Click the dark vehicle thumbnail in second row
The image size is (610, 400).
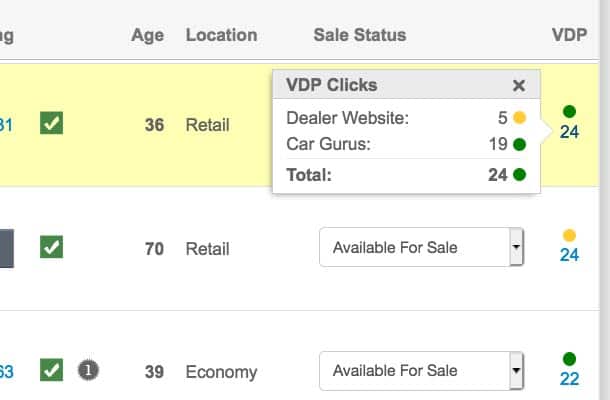coord(7,248)
